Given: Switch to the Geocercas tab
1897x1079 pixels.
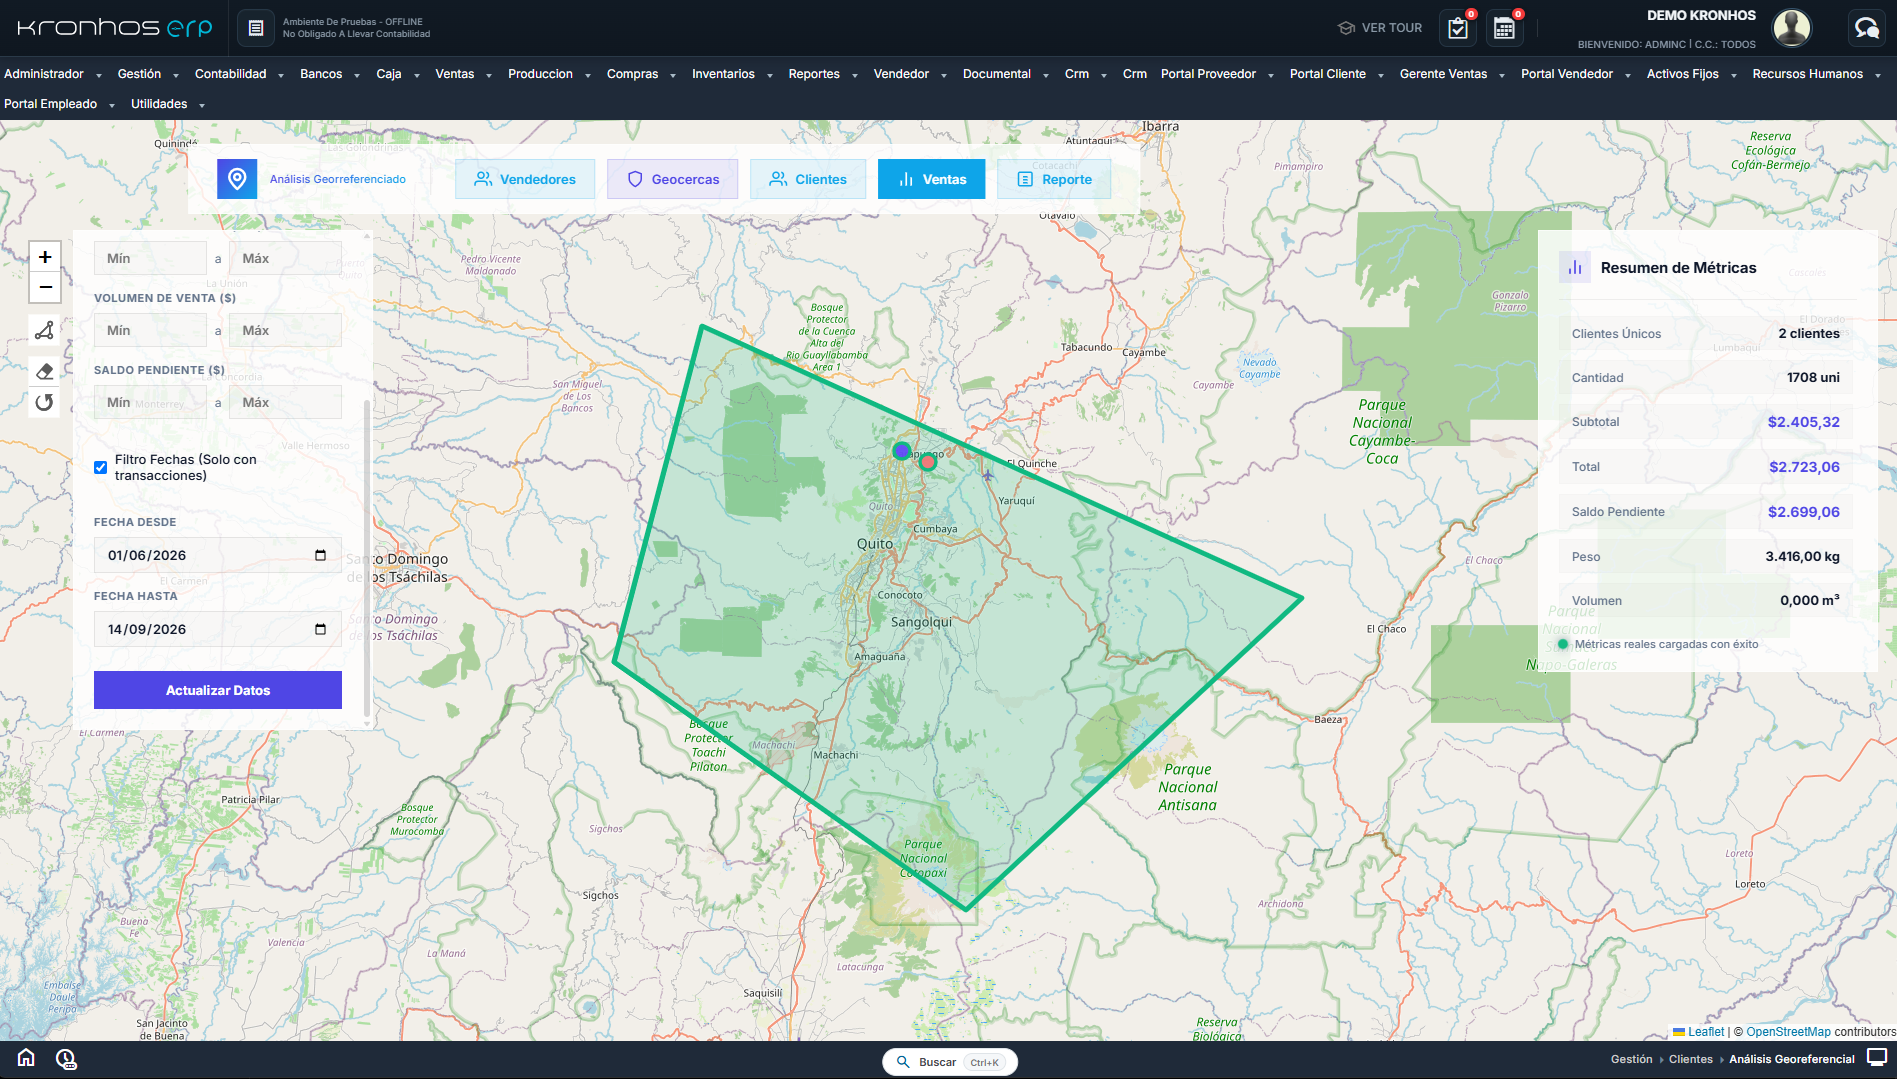Looking at the screenshot, I should click(672, 179).
